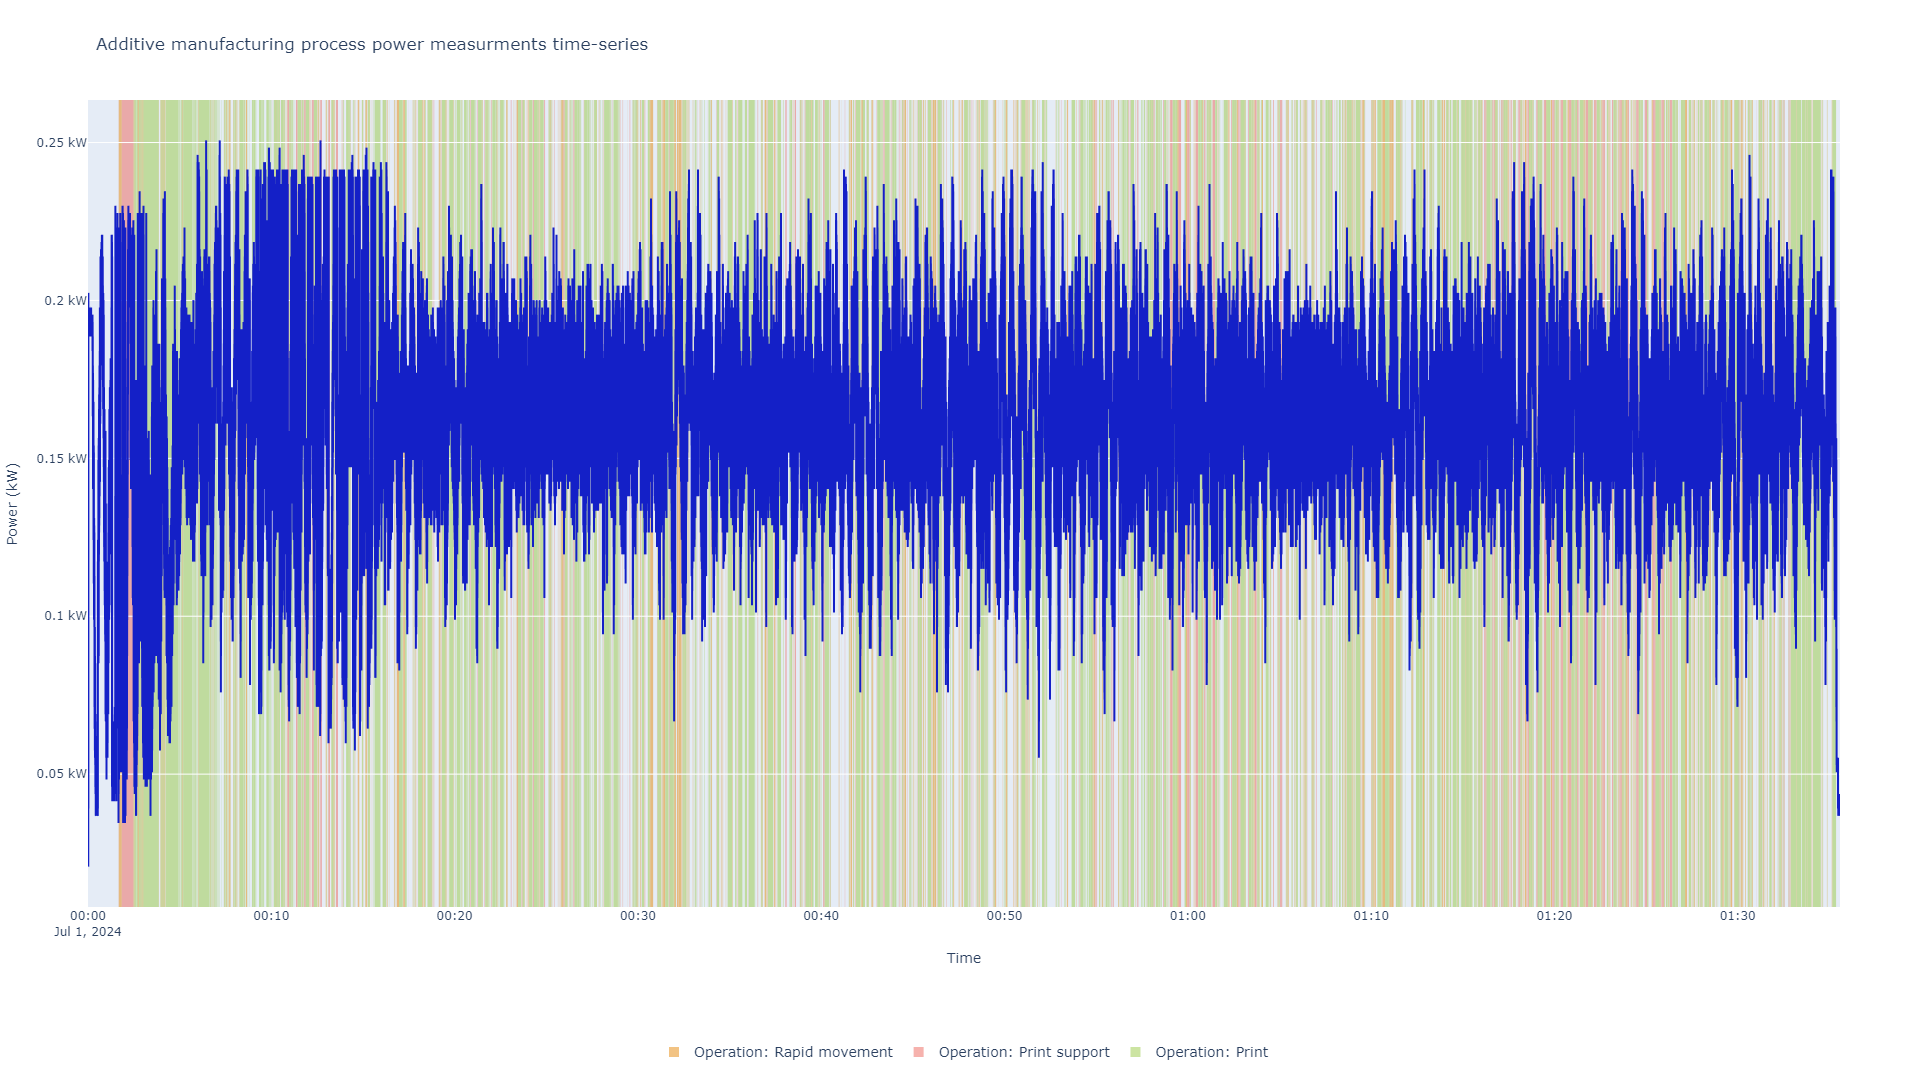Click the 0.25 kW y-axis tick label
1920x1080 pixels.
point(62,143)
